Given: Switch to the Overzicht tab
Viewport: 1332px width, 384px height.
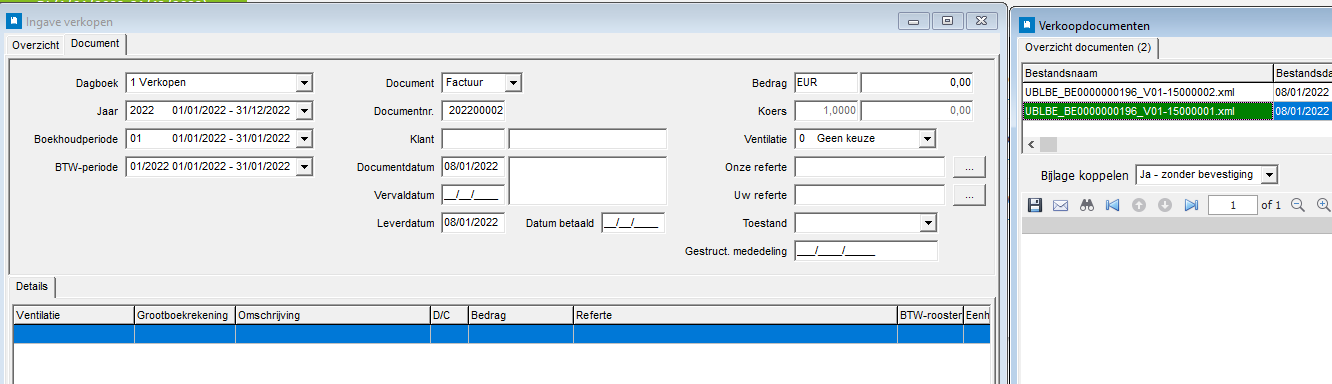Looking at the screenshot, I should (x=36, y=44).
